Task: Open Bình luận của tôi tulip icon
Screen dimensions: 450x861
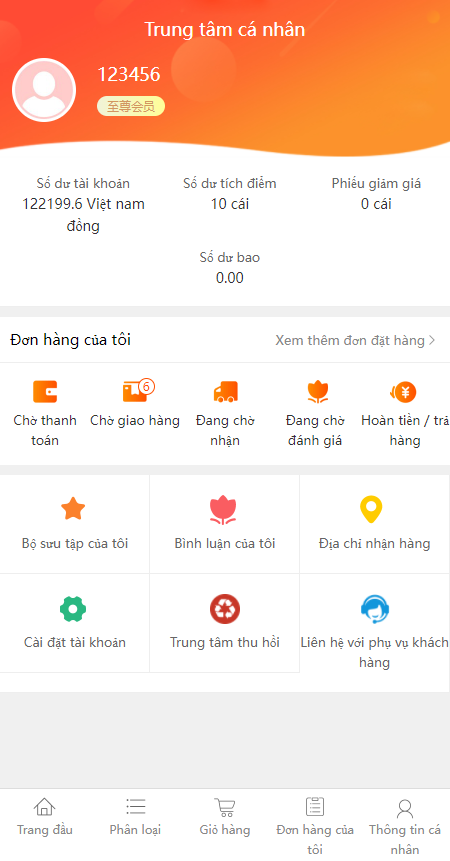Action: coord(223,509)
